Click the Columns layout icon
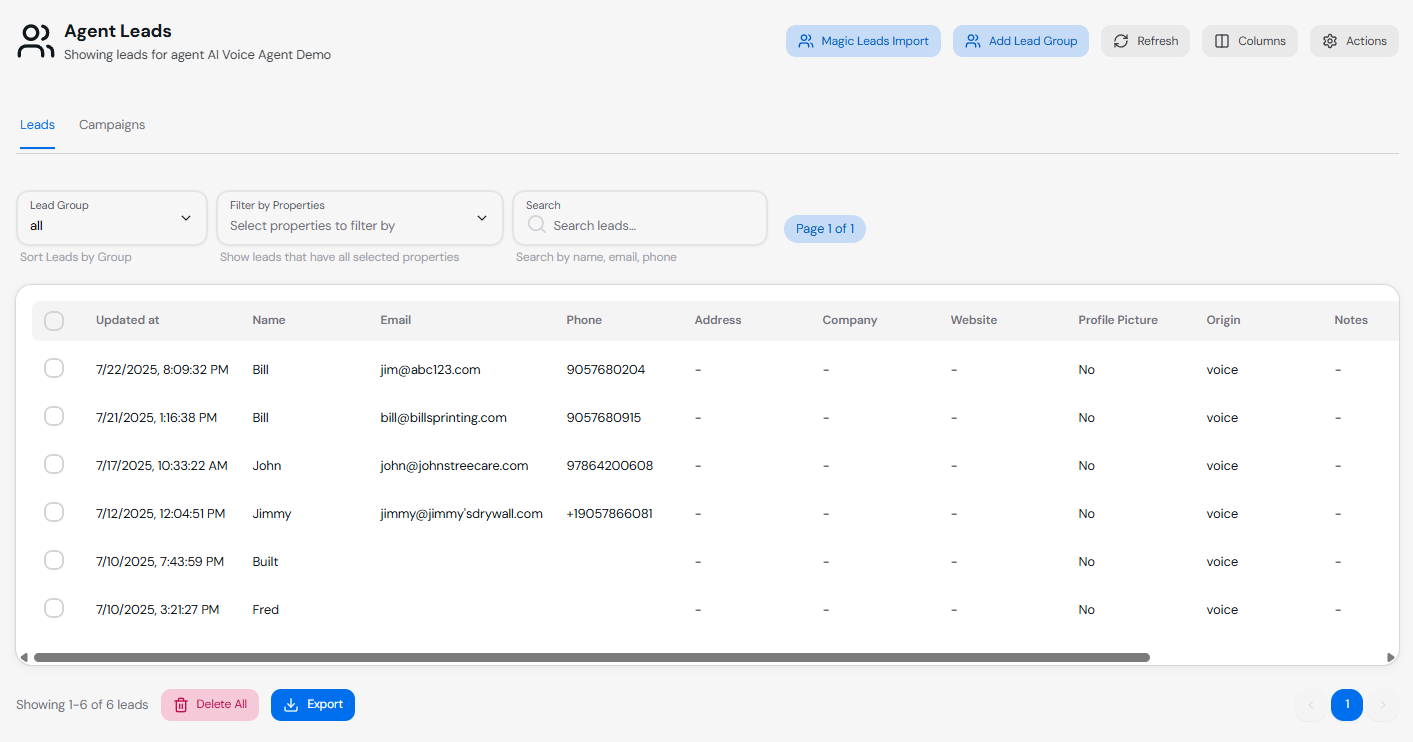 (1222, 41)
